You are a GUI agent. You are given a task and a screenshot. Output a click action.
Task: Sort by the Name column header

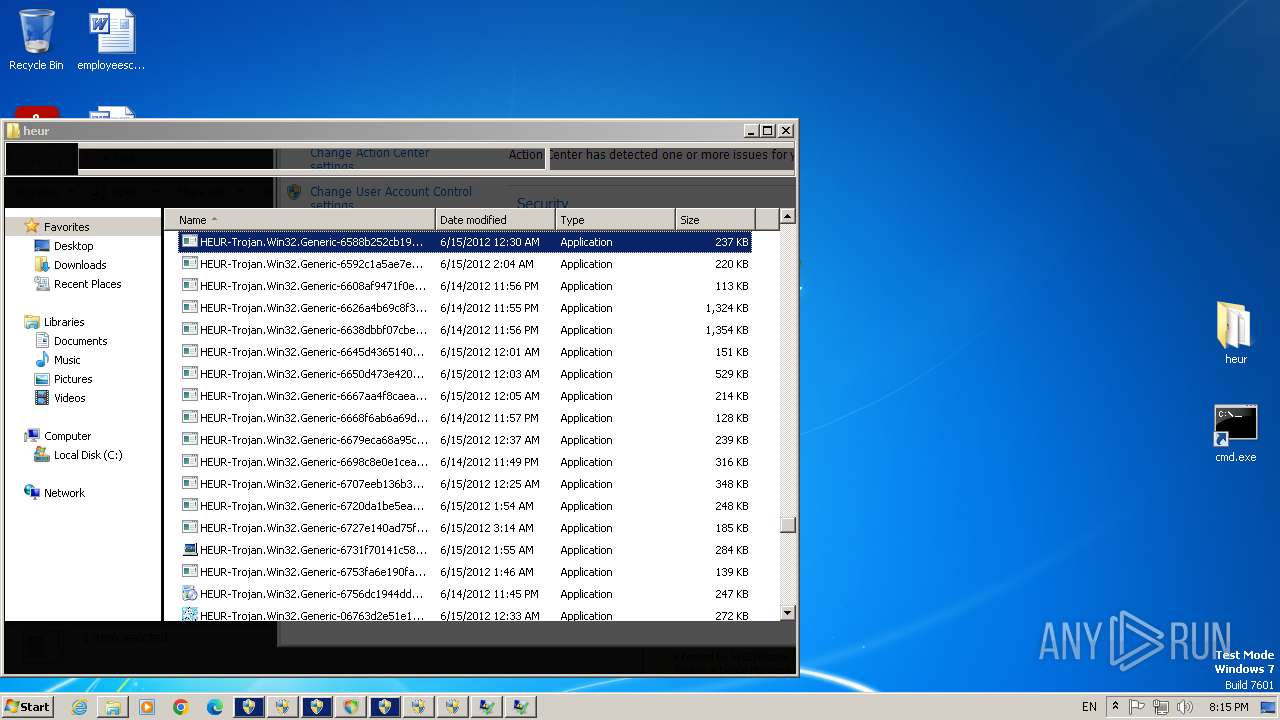[300, 220]
